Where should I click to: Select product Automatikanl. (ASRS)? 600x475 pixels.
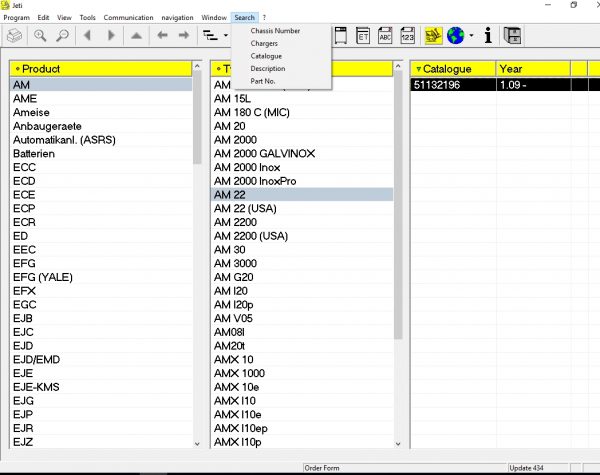click(101, 140)
